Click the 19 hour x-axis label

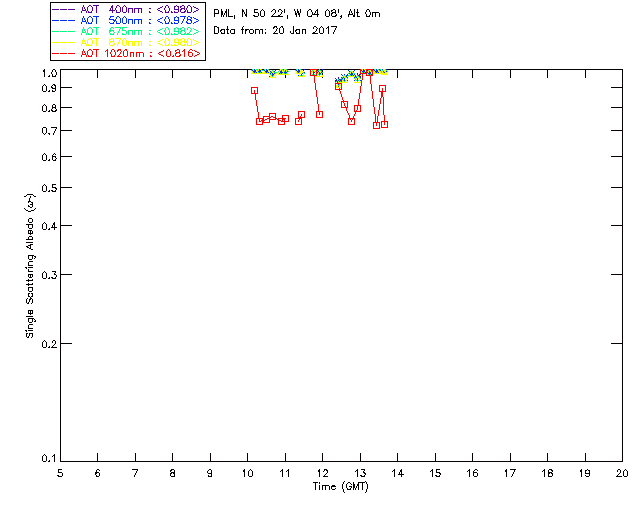[585, 473]
